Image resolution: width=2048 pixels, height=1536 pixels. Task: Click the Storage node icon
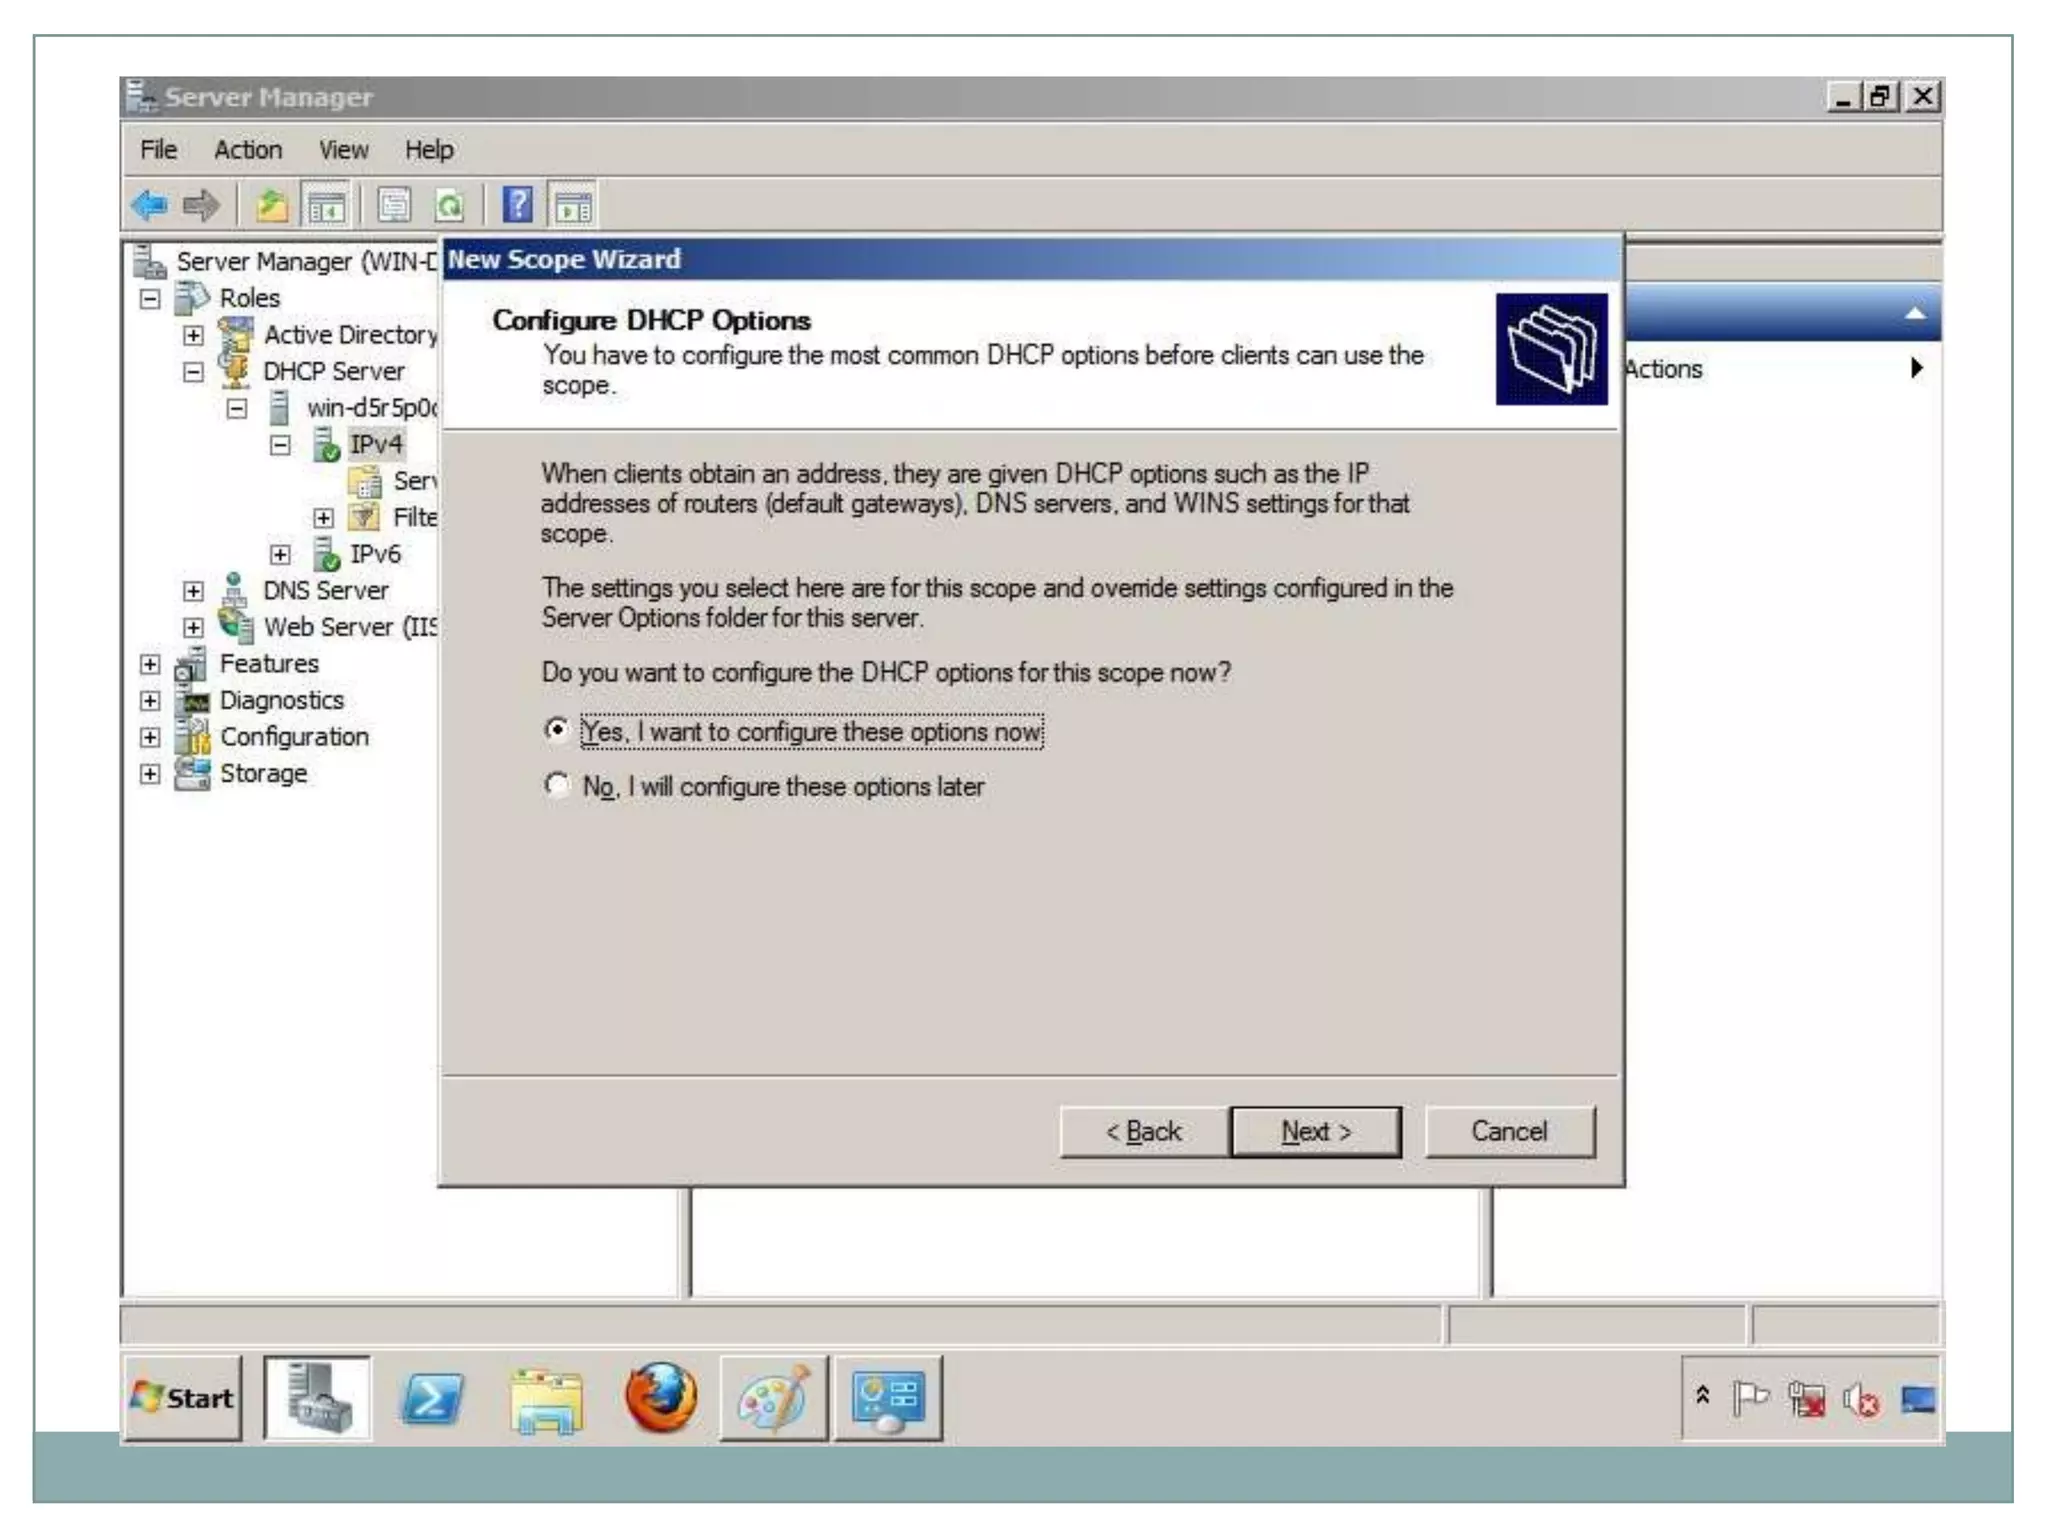point(192,773)
